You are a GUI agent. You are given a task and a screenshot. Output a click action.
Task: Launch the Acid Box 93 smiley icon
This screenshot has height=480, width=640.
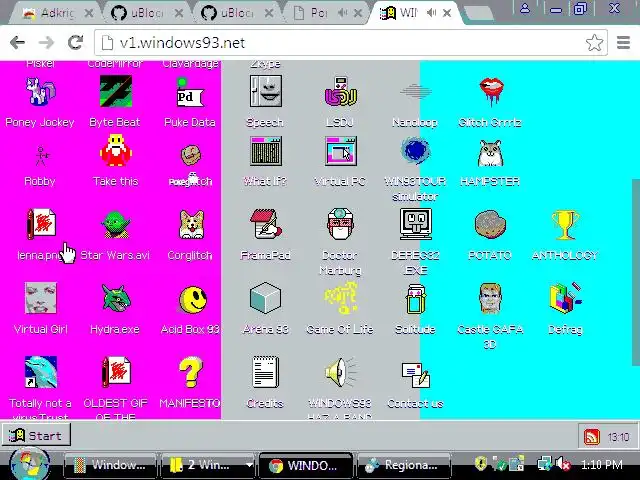pyautogui.click(x=193, y=300)
